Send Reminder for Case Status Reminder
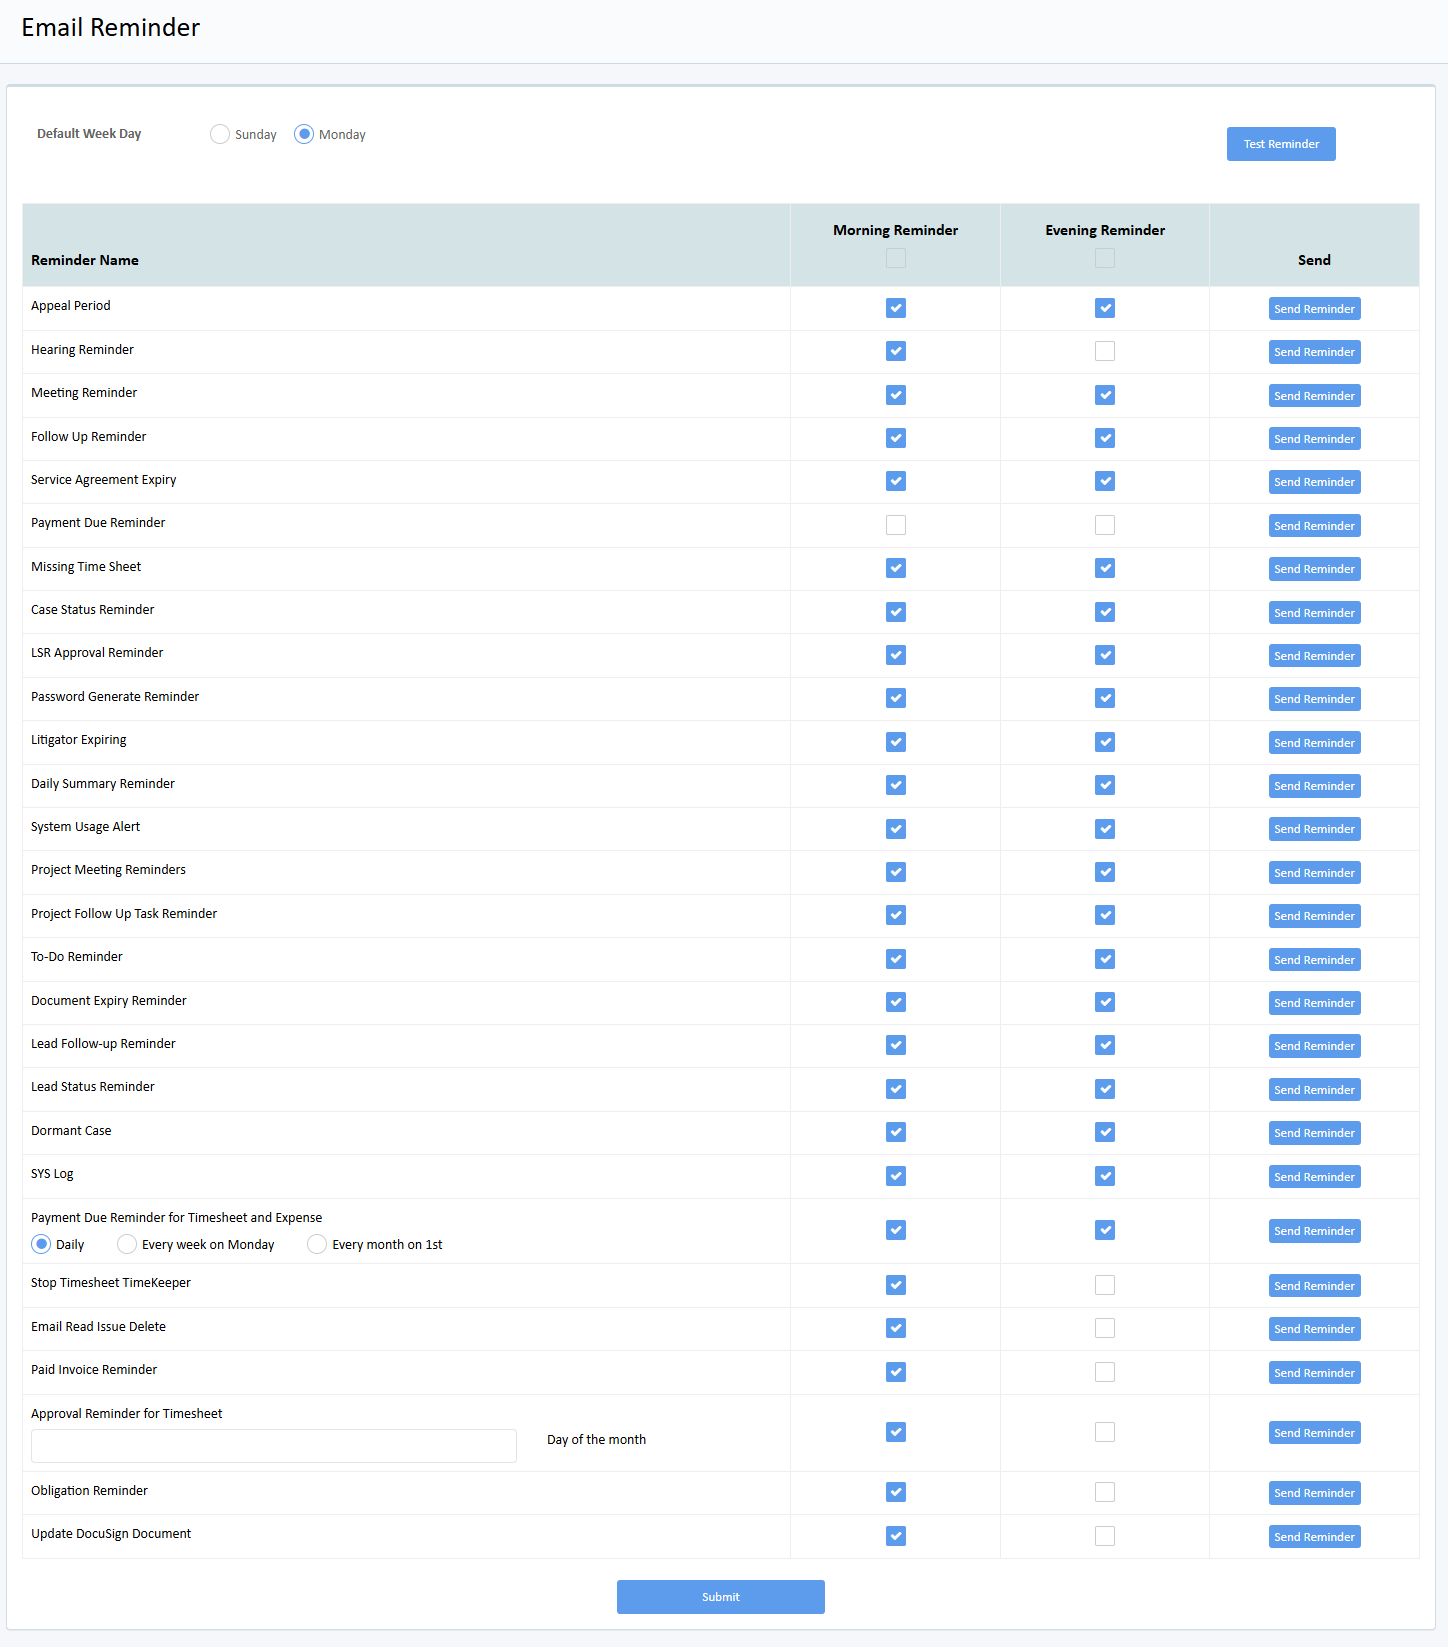This screenshot has width=1448, height=1647. tap(1314, 613)
